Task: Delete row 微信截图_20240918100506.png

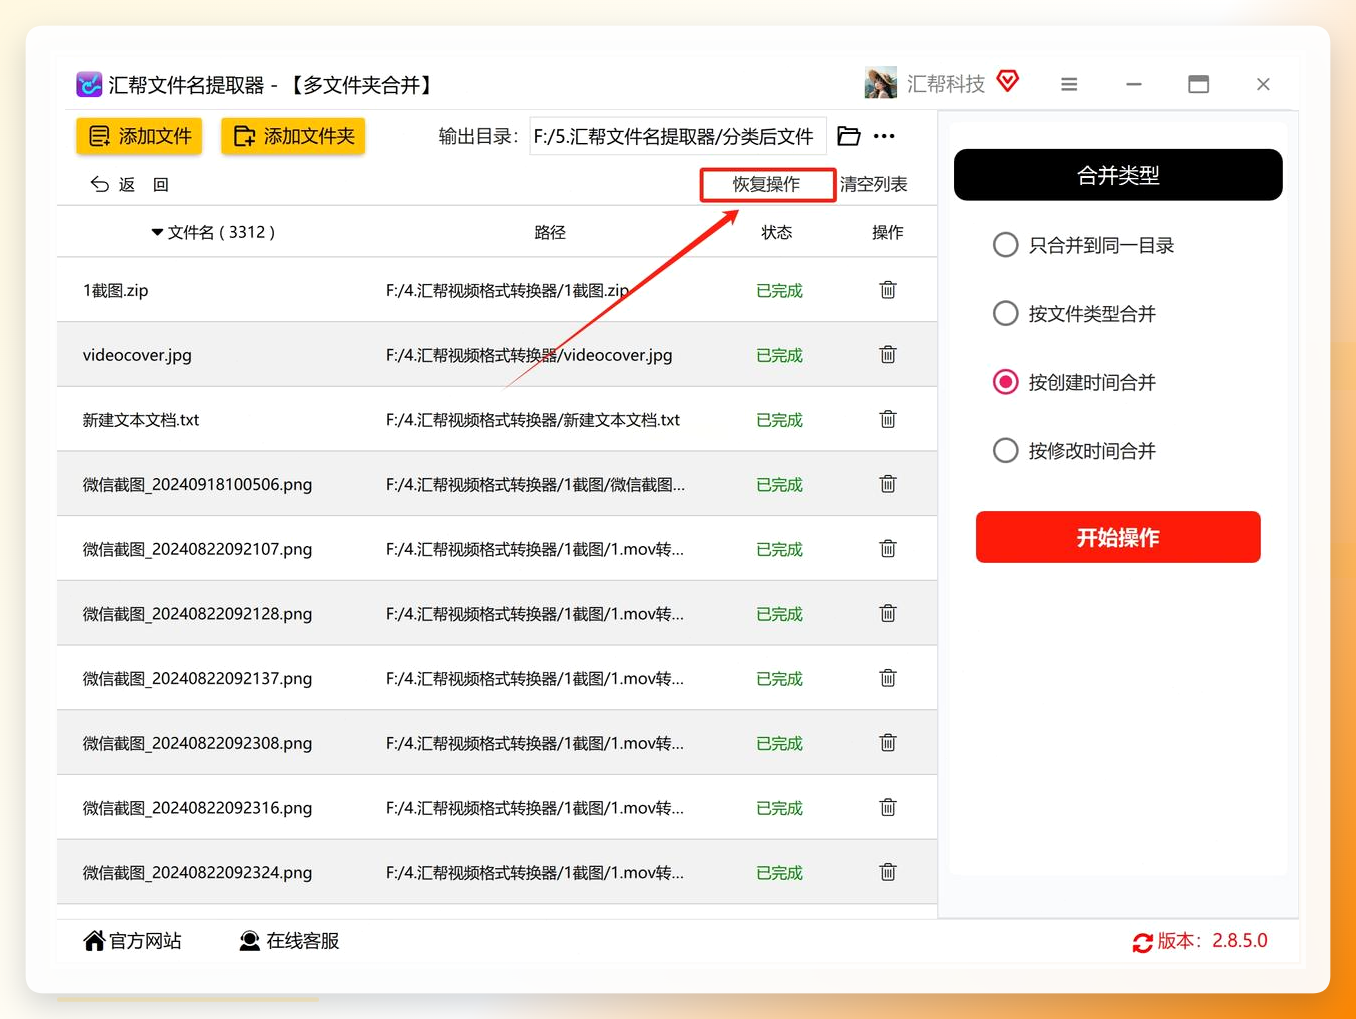Action: coord(887,484)
